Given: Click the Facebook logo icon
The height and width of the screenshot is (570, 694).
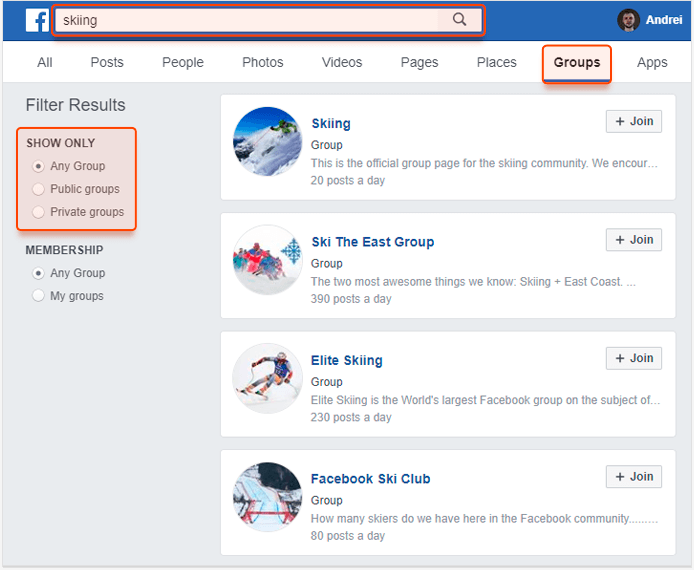Looking at the screenshot, I should coord(37,20).
